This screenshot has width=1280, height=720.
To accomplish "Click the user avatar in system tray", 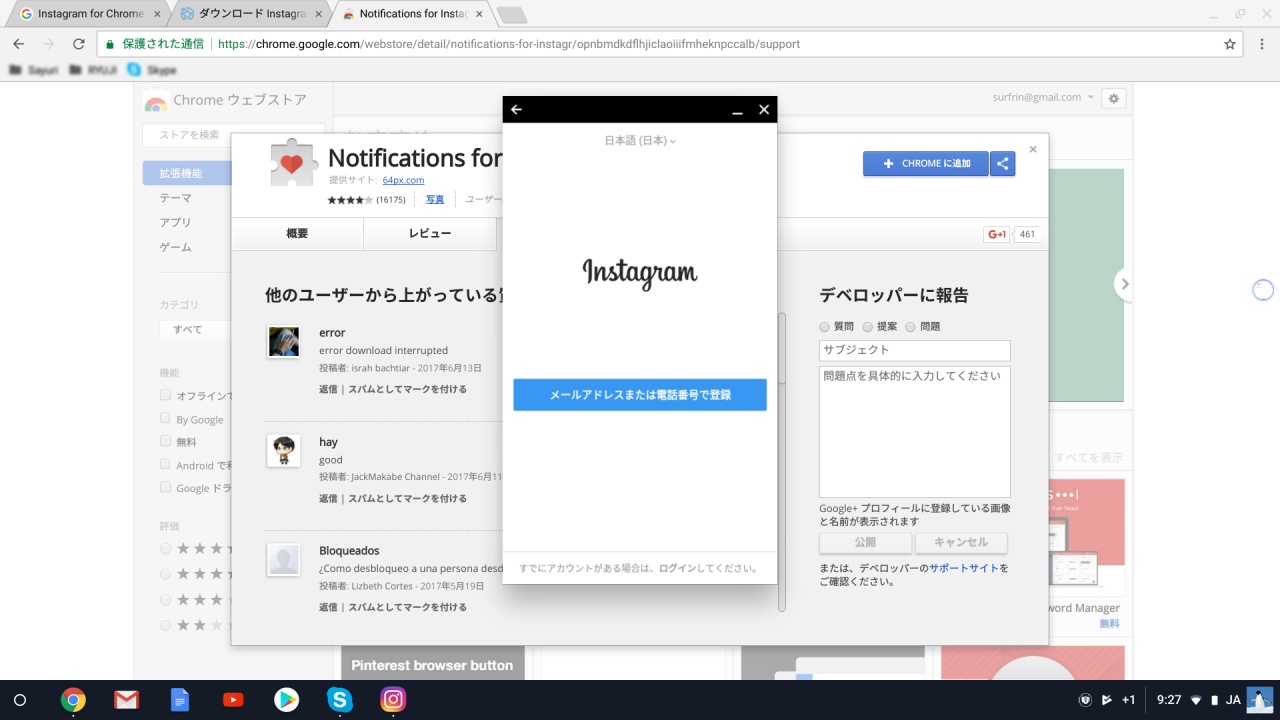I will 1259,700.
